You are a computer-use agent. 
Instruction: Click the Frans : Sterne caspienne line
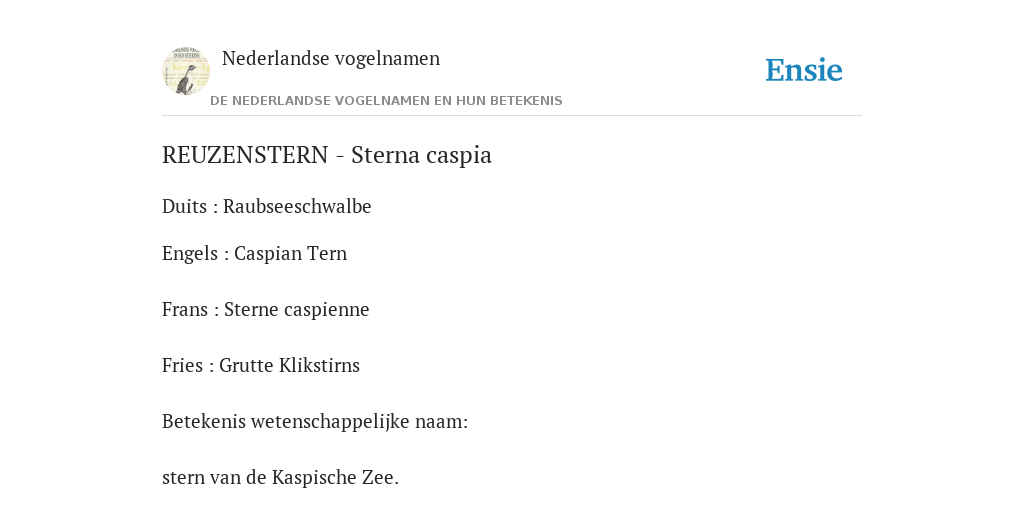coord(266,310)
